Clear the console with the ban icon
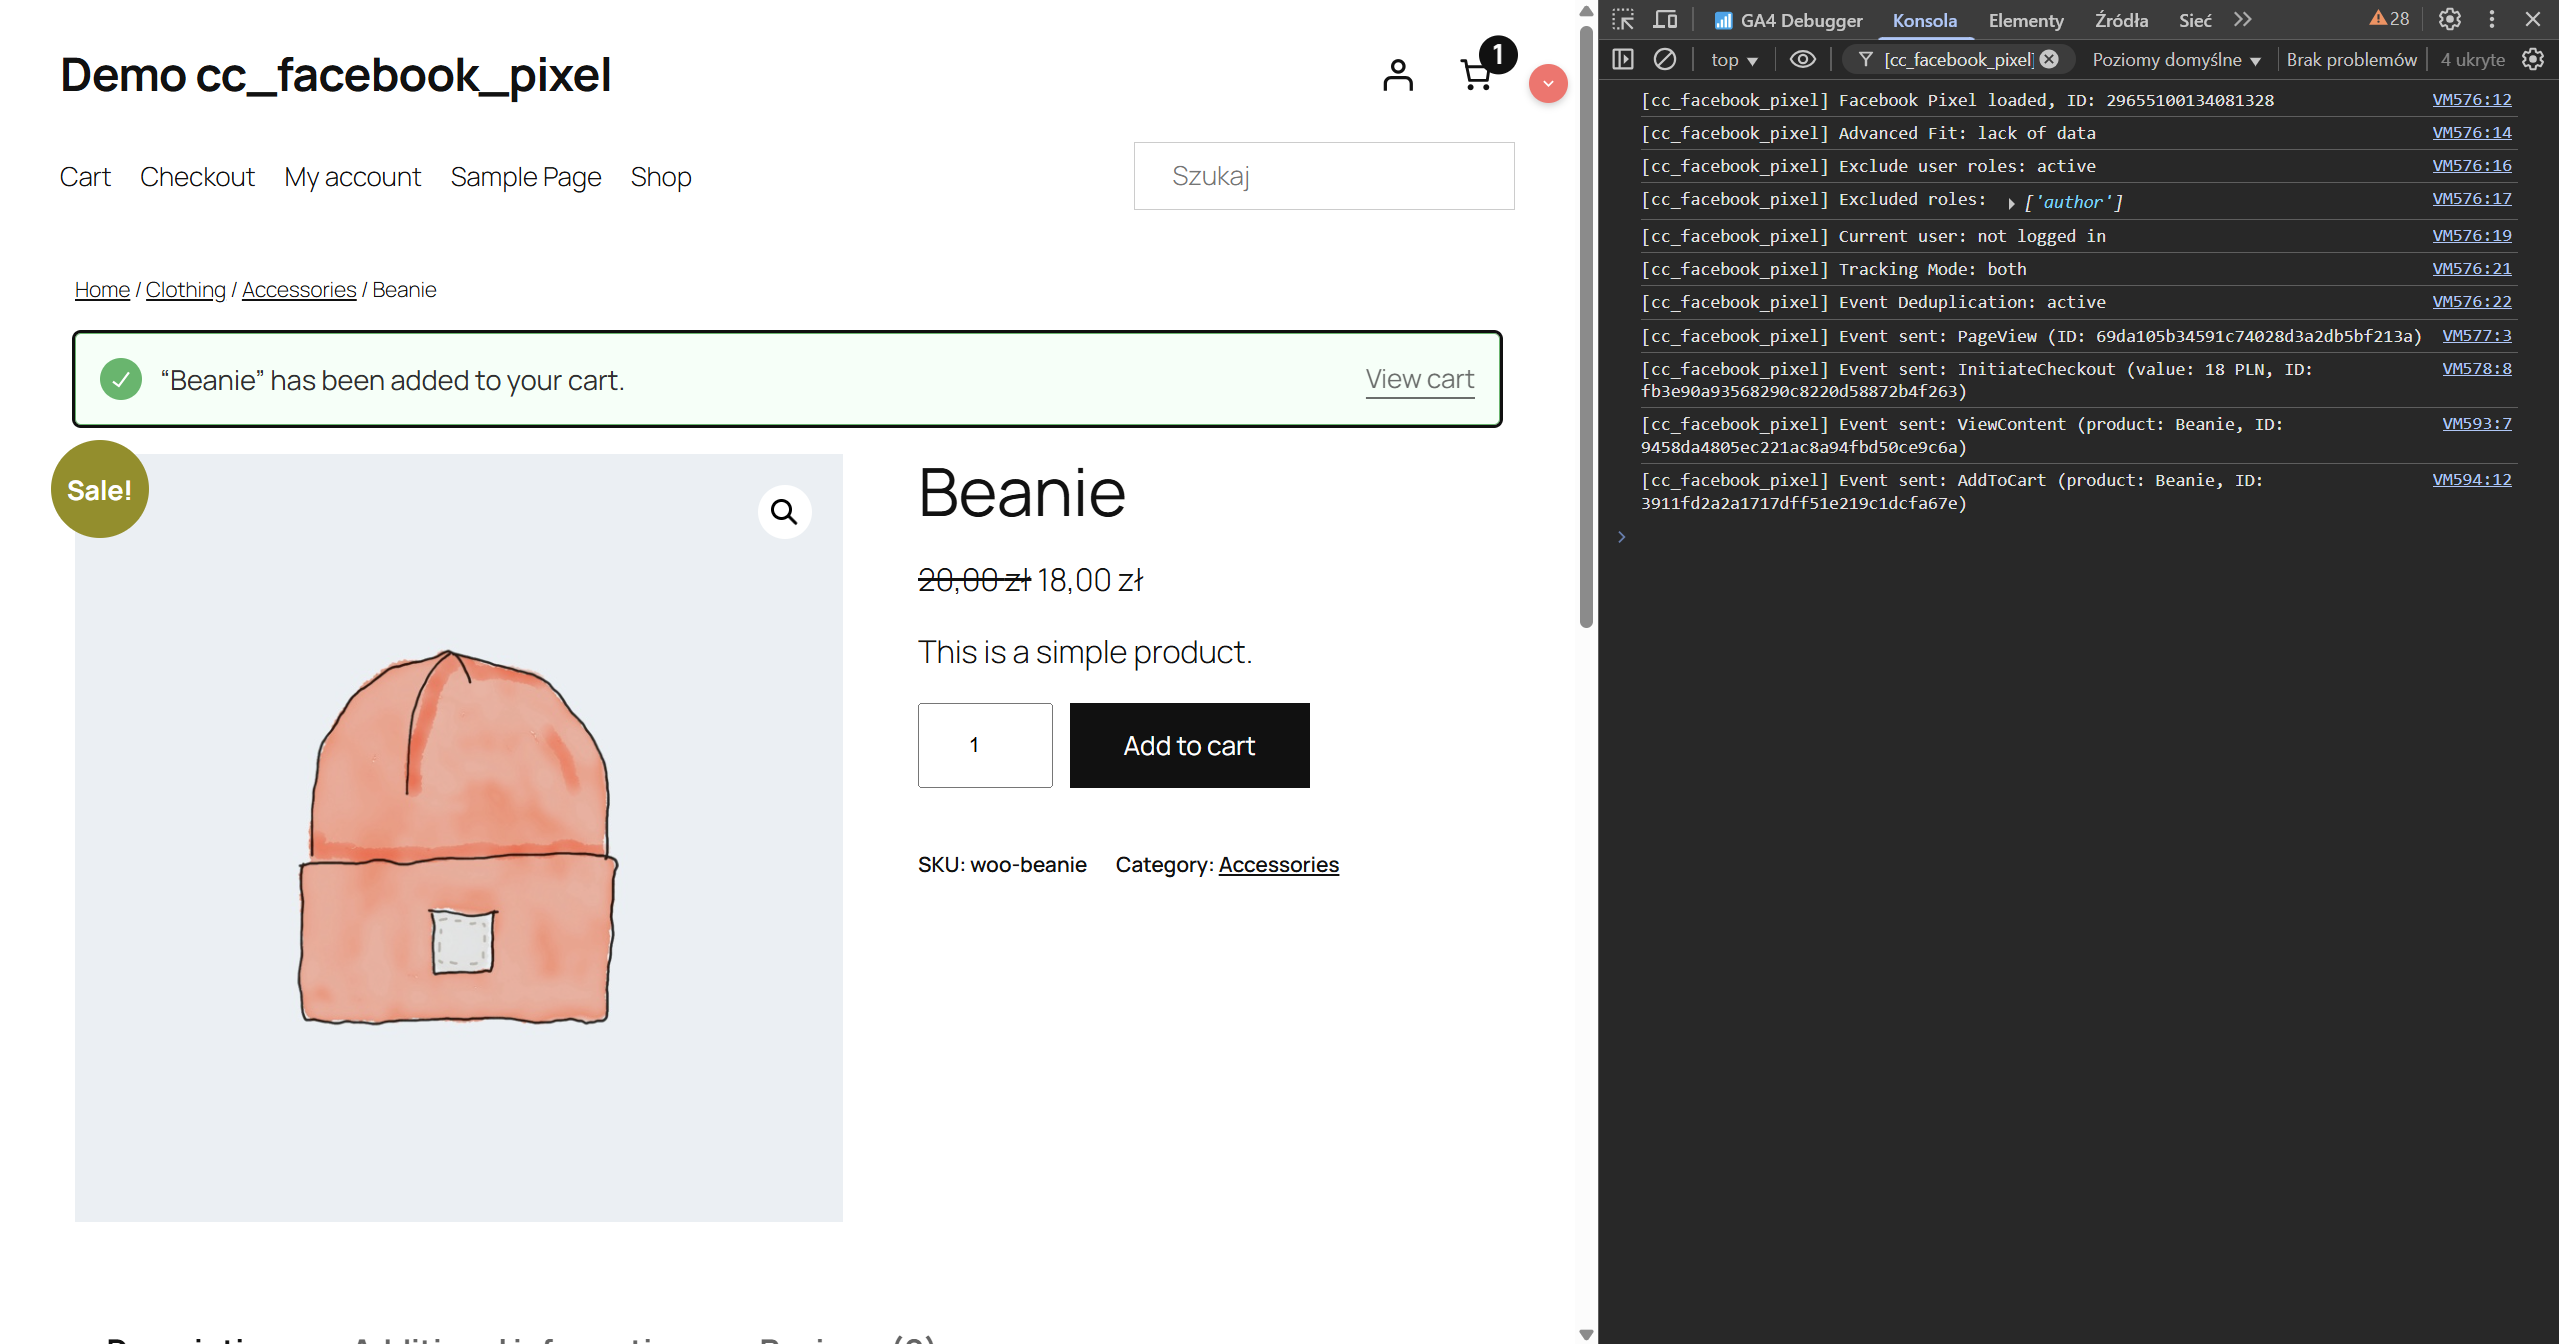 (x=1664, y=59)
